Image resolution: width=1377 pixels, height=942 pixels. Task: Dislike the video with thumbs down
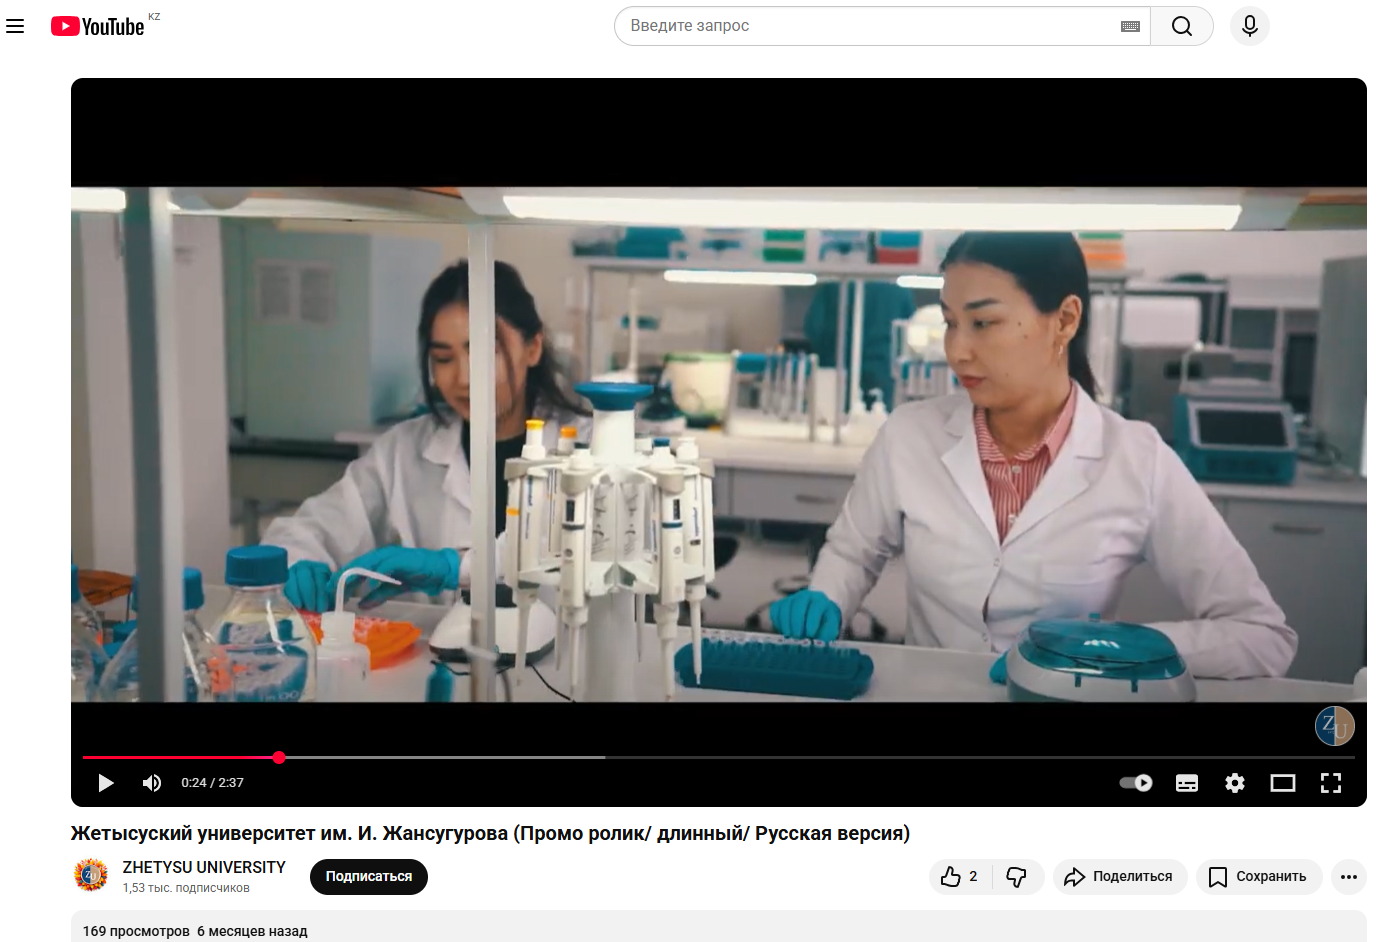tap(1017, 877)
